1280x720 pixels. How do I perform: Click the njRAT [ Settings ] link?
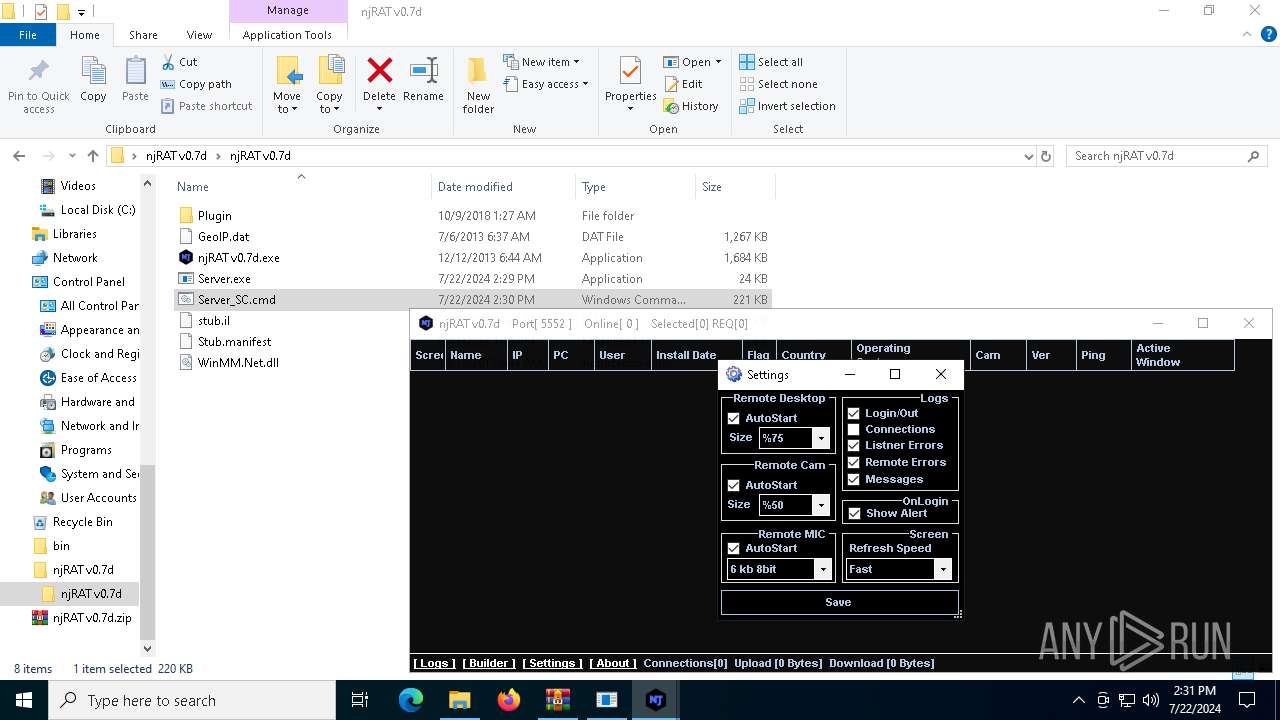(x=552, y=663)
